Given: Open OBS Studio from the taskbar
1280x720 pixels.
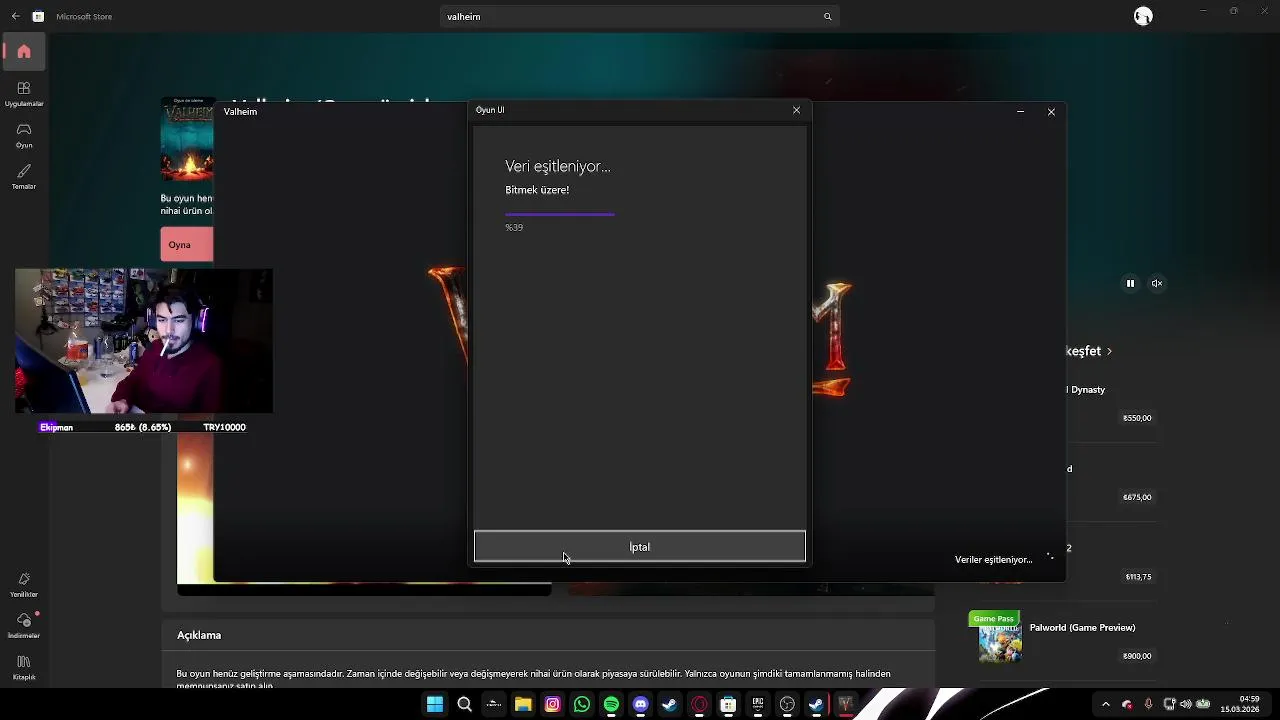Looking at the screenshot, I should tap(787, 705).
